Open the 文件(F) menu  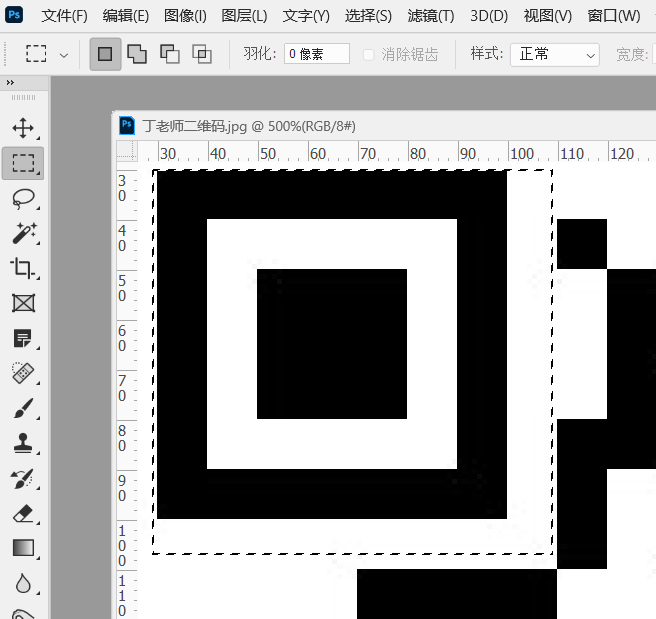tap(64, 16)
